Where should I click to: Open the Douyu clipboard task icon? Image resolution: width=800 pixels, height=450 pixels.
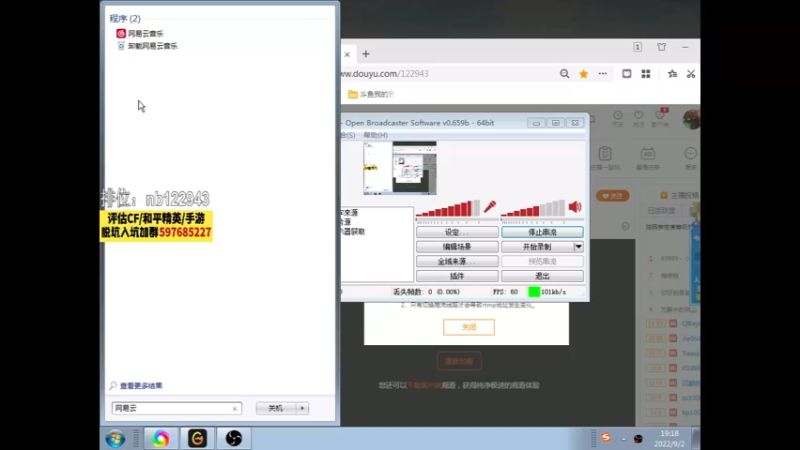click(605, 158)
